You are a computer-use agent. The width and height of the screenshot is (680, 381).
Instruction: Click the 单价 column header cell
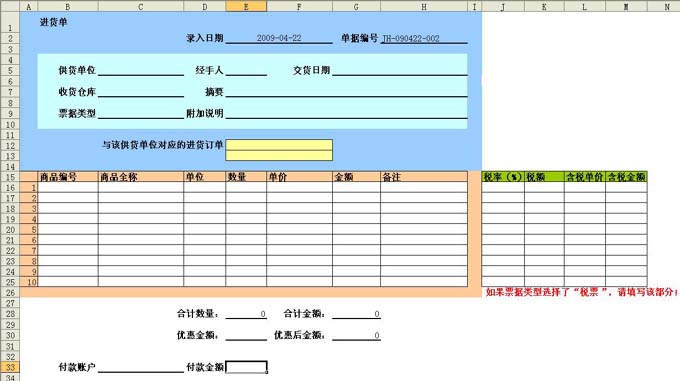[299, 177]
